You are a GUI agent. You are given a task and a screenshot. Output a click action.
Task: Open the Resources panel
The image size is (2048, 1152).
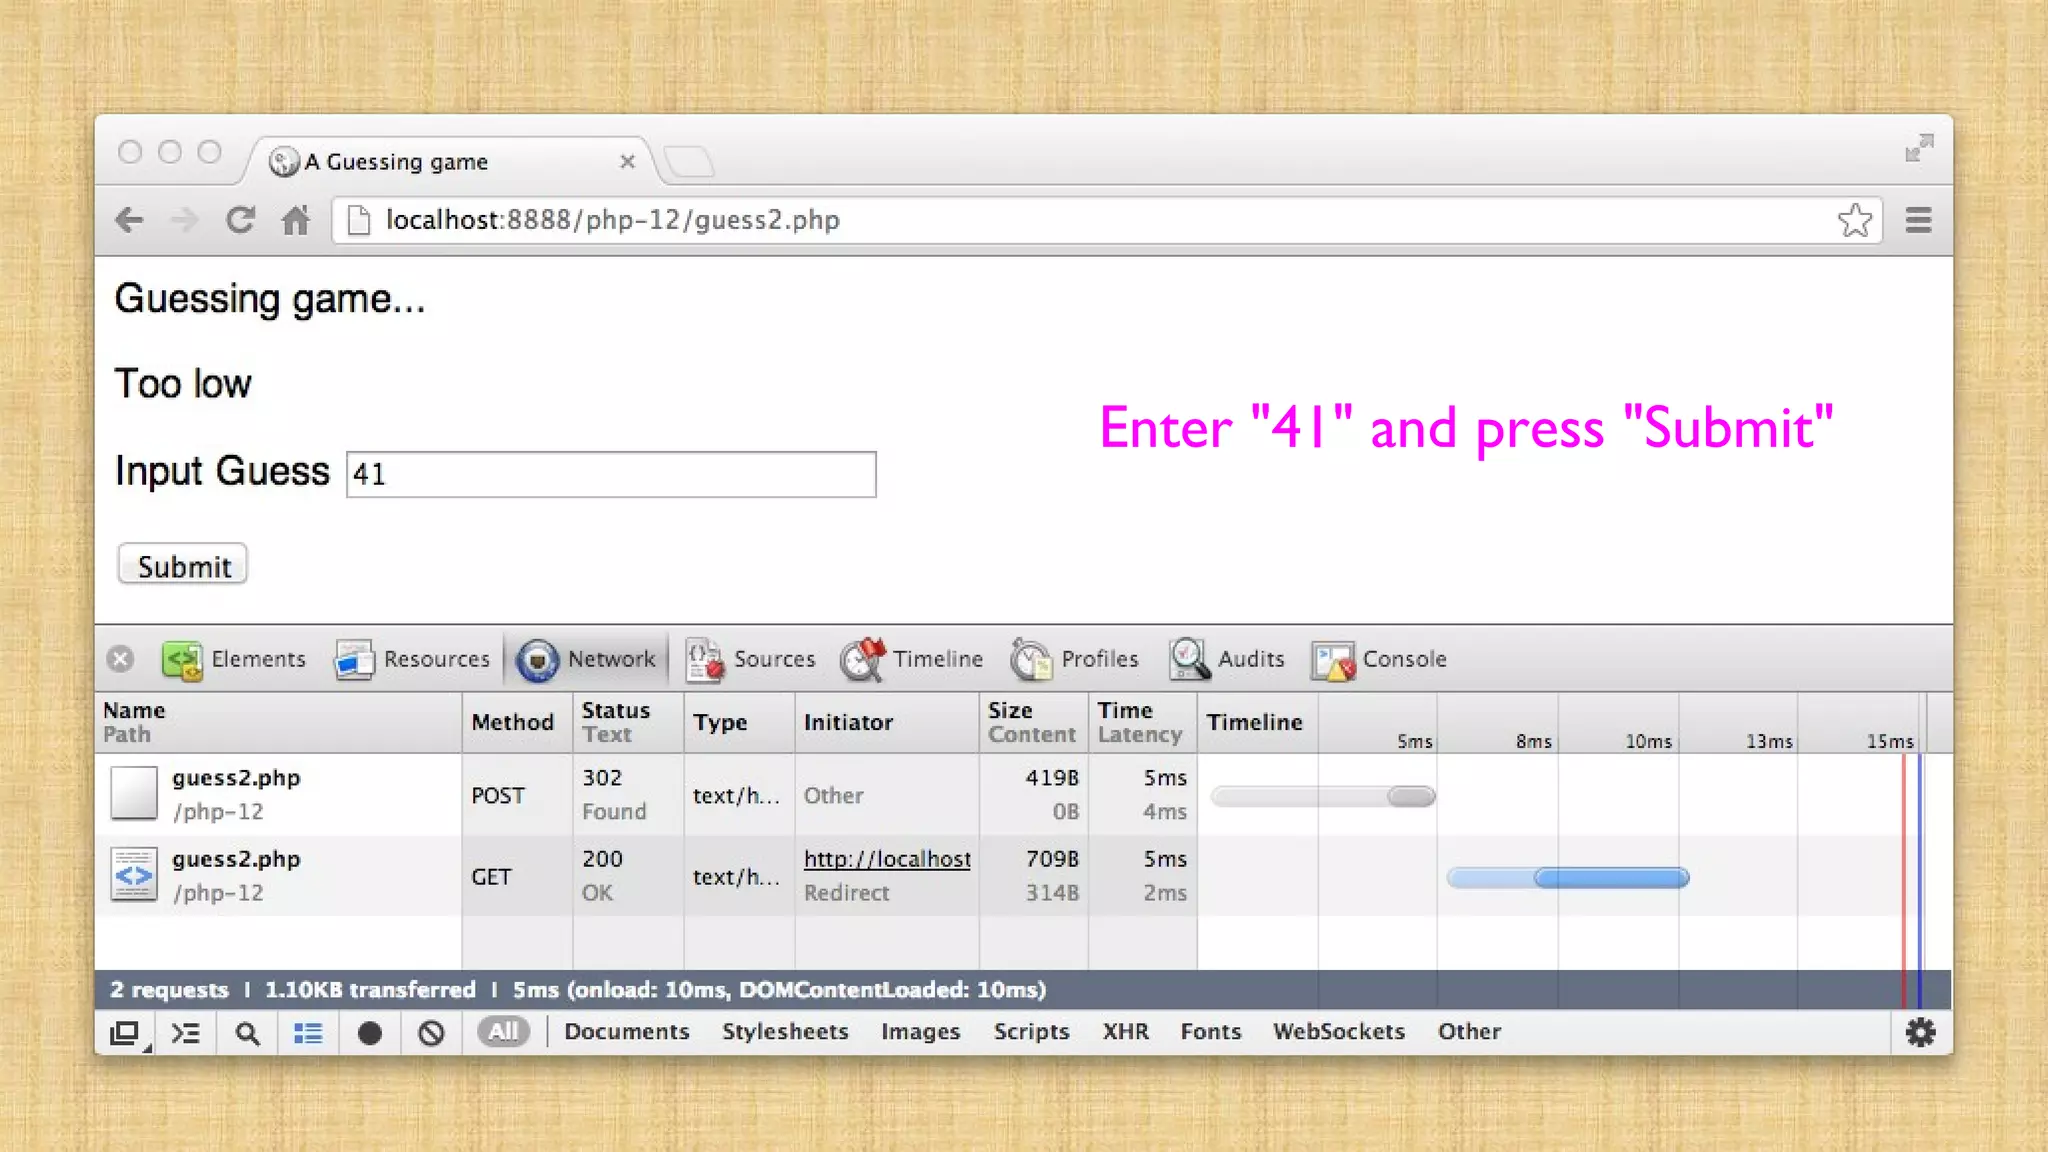click(x=412, y=659)
